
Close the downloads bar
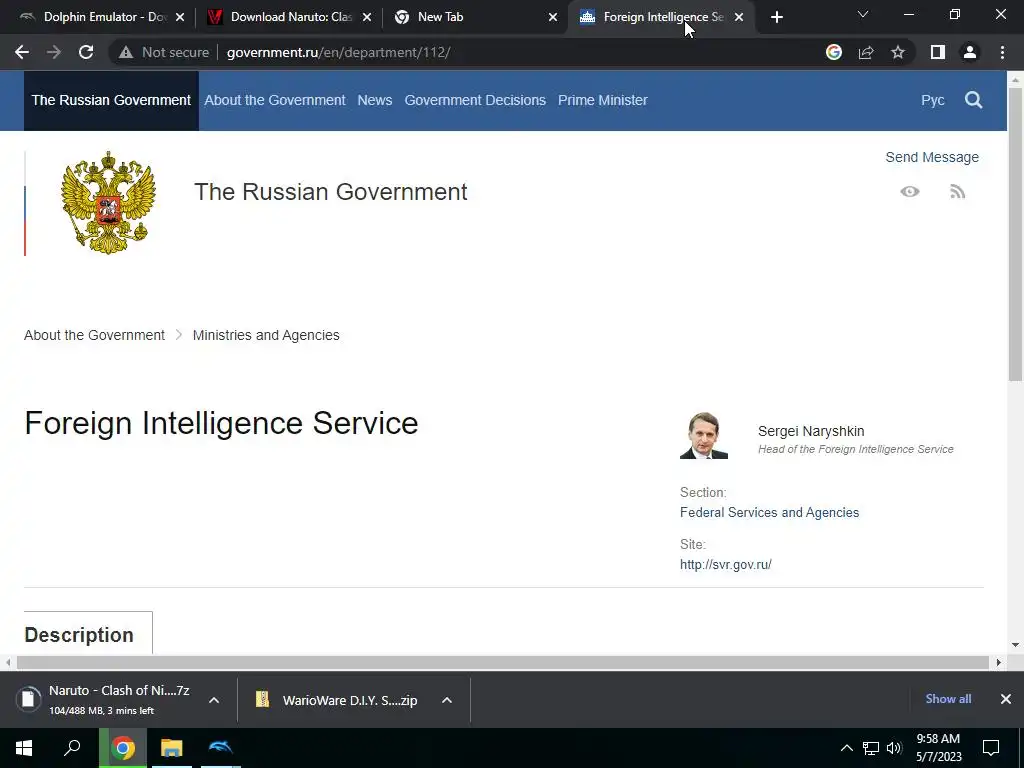click(x=1006, y=699)
